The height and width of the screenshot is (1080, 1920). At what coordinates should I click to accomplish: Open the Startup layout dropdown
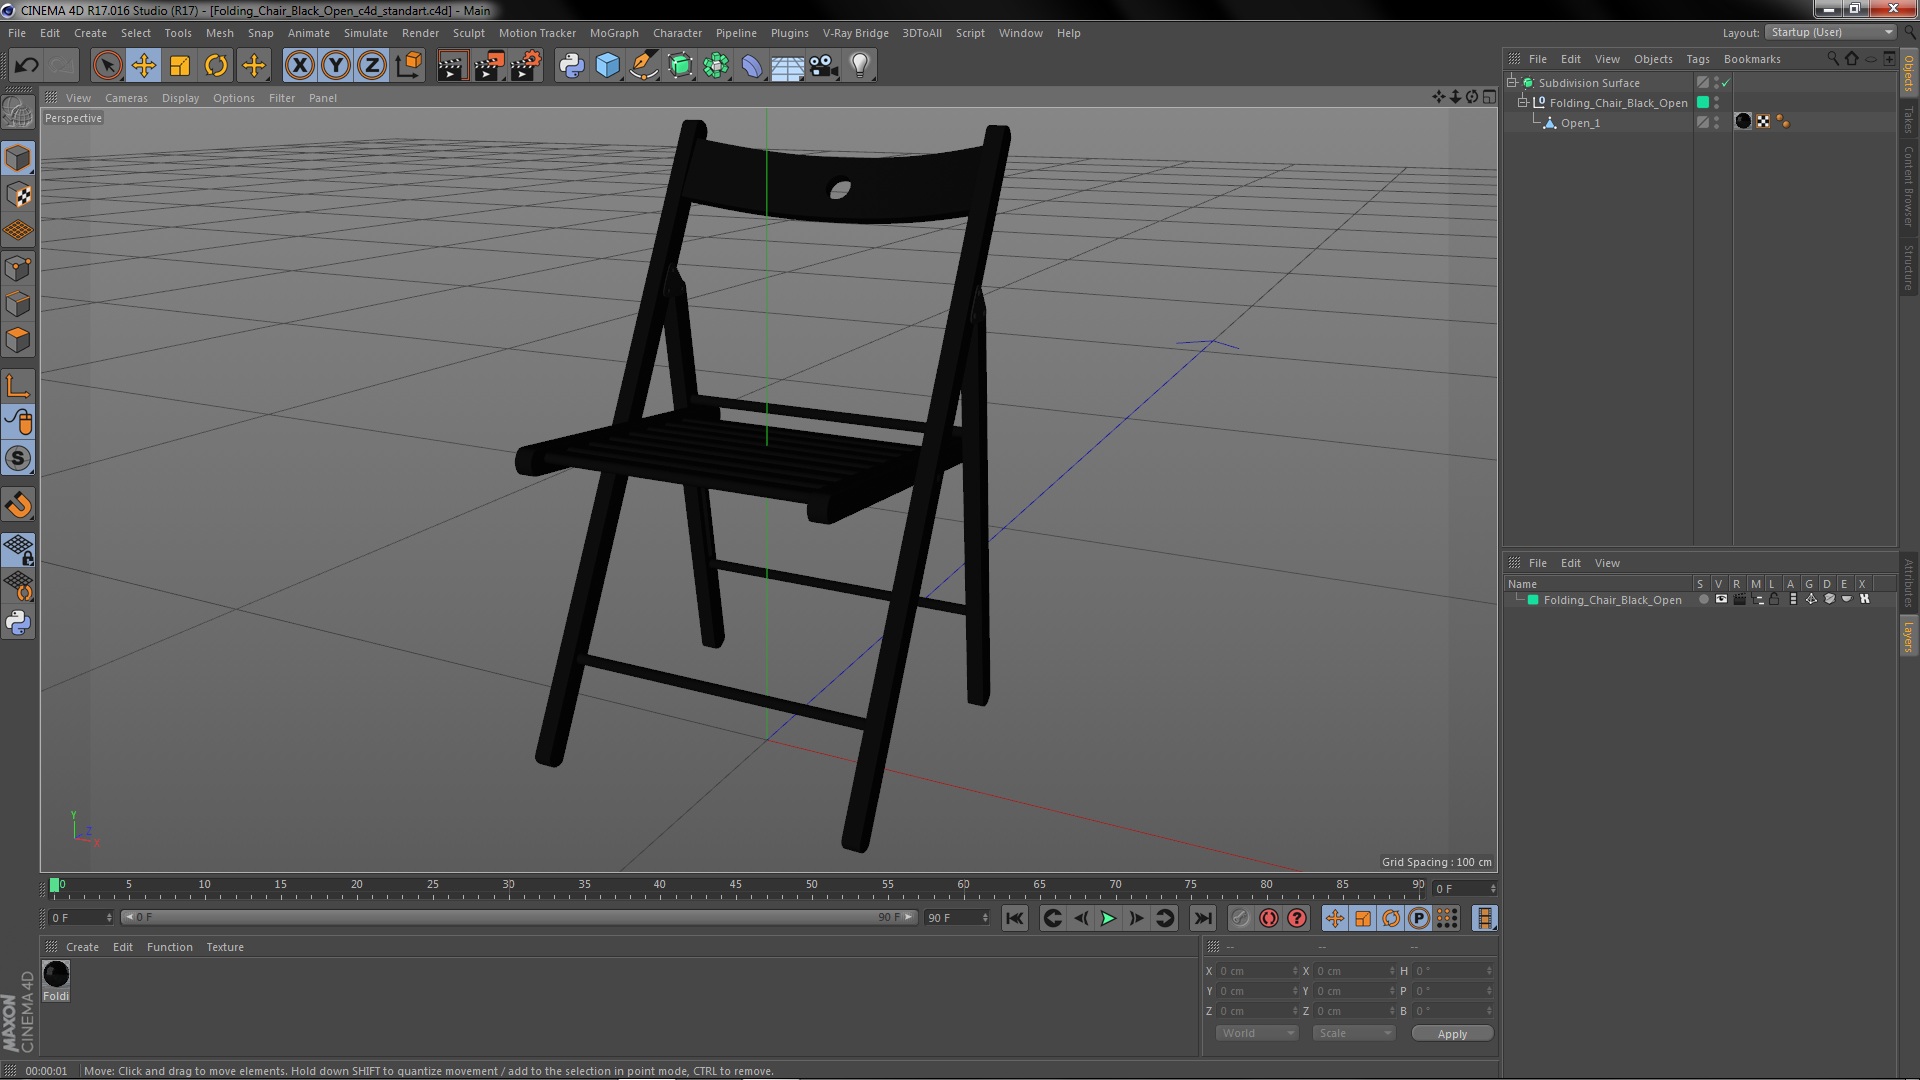point(1832,32)
